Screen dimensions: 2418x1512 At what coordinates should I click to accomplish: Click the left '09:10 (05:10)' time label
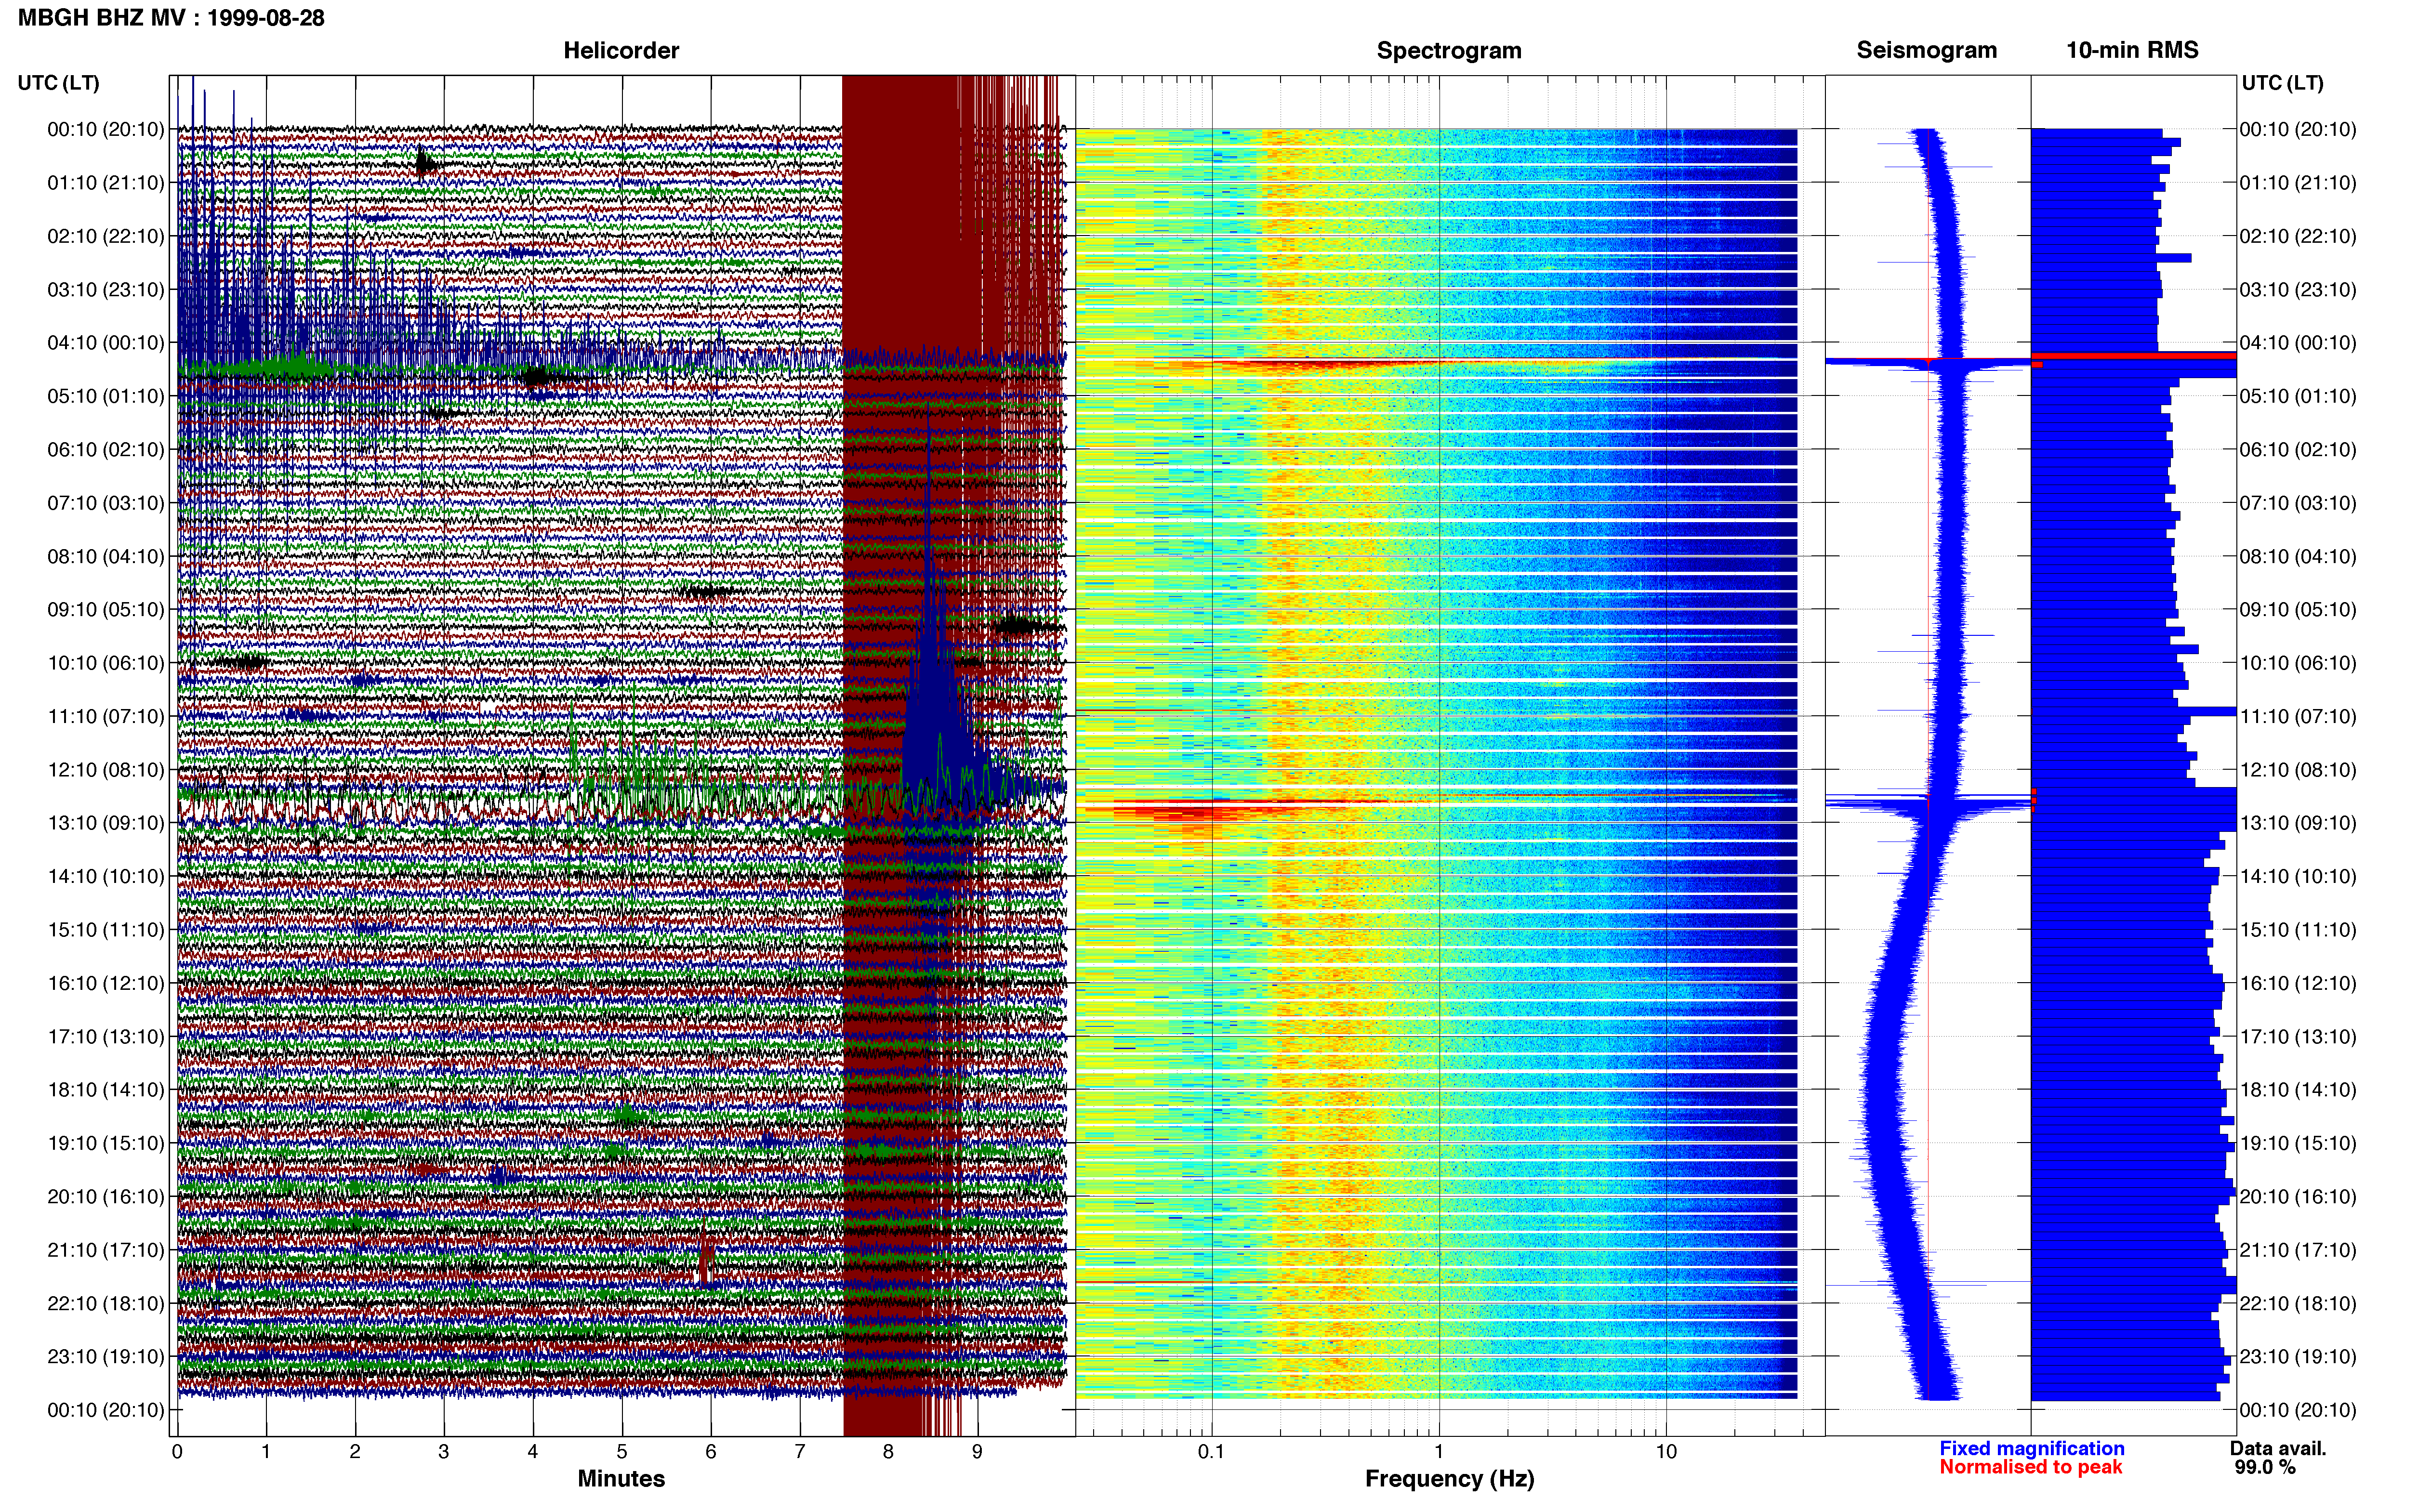tap(106, 610)
